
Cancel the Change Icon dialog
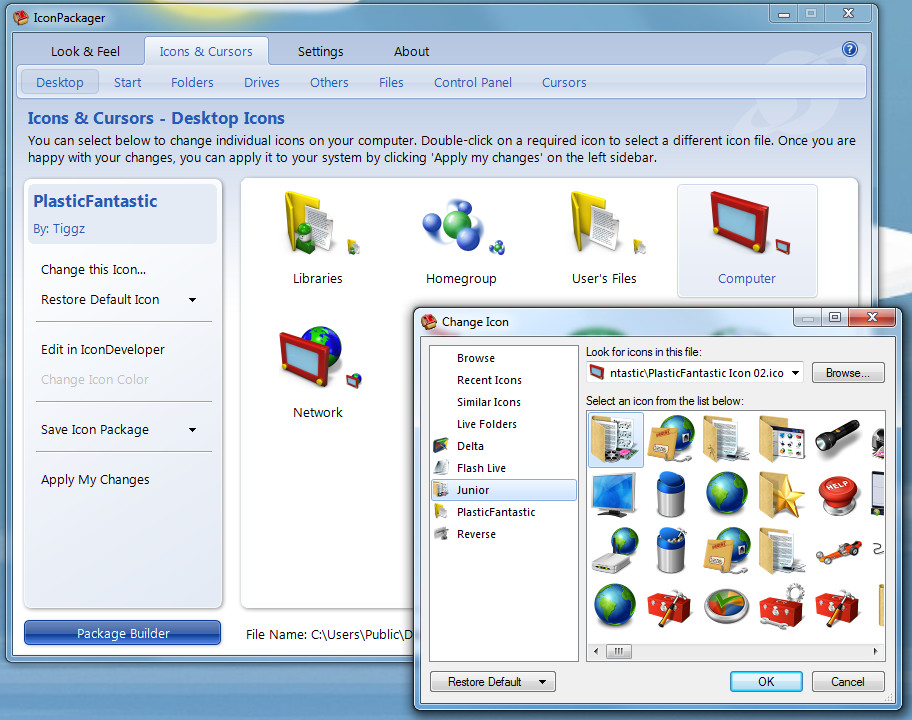[x=847, y=682]
